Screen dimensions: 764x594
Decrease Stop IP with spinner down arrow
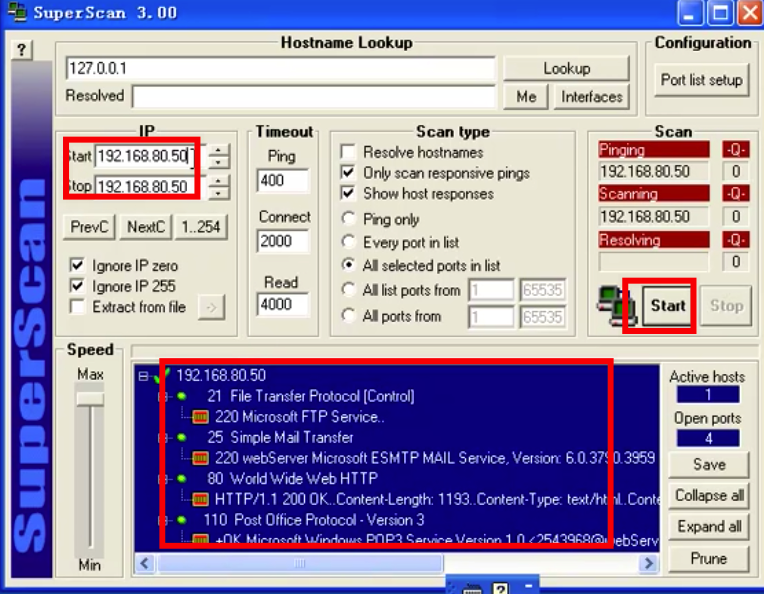[x=218, y=193]
